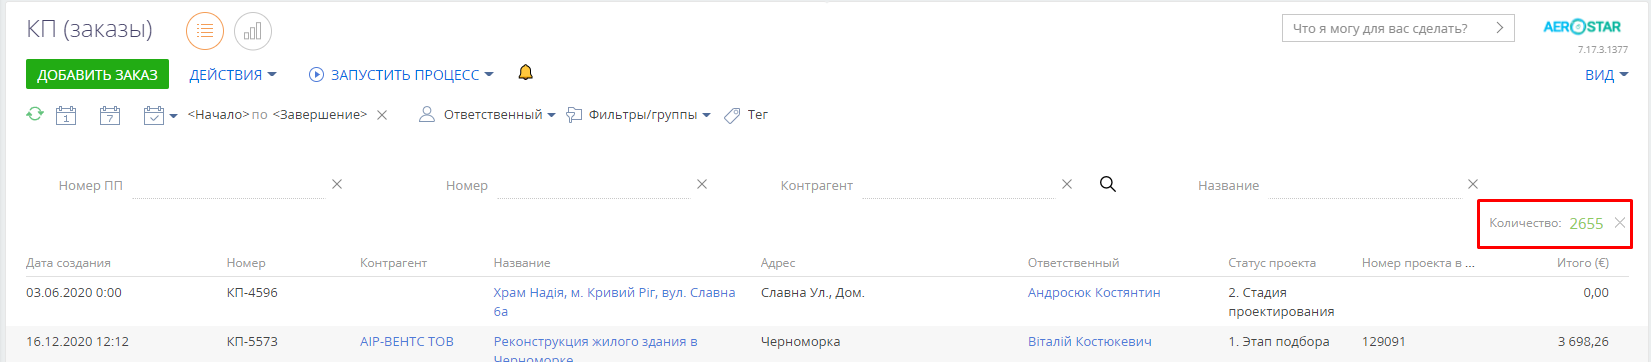This screenshot has height=362, width=1651.
Task: Click the Добавить заказ button
Action: coord(97,74)
